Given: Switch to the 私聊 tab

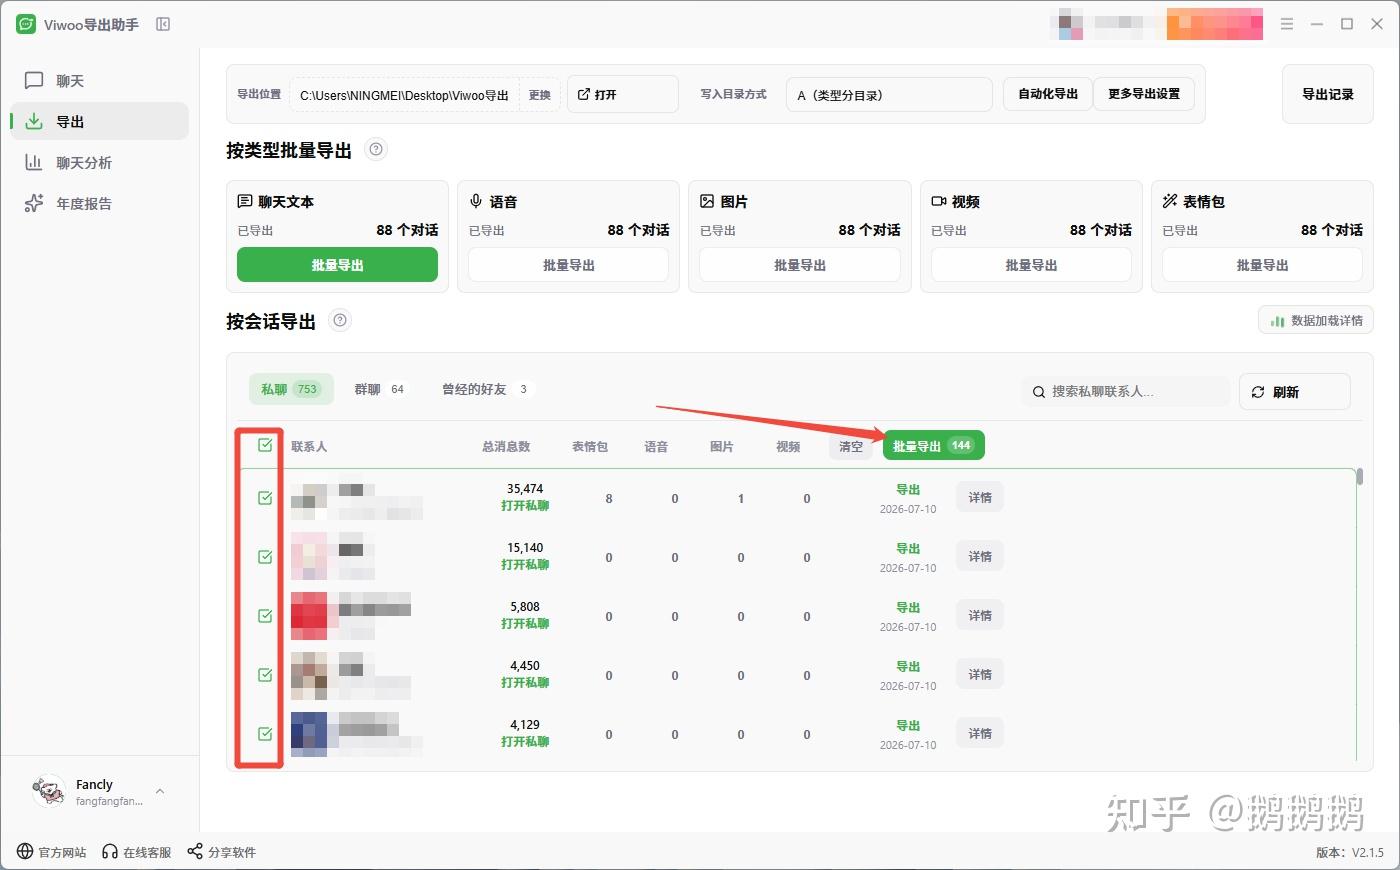Looking at the screenshot, I should point(291,389).
